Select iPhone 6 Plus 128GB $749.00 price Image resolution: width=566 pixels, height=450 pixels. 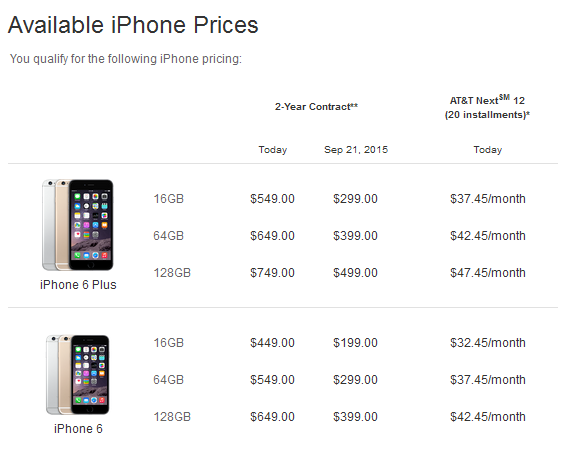(273, 273)
